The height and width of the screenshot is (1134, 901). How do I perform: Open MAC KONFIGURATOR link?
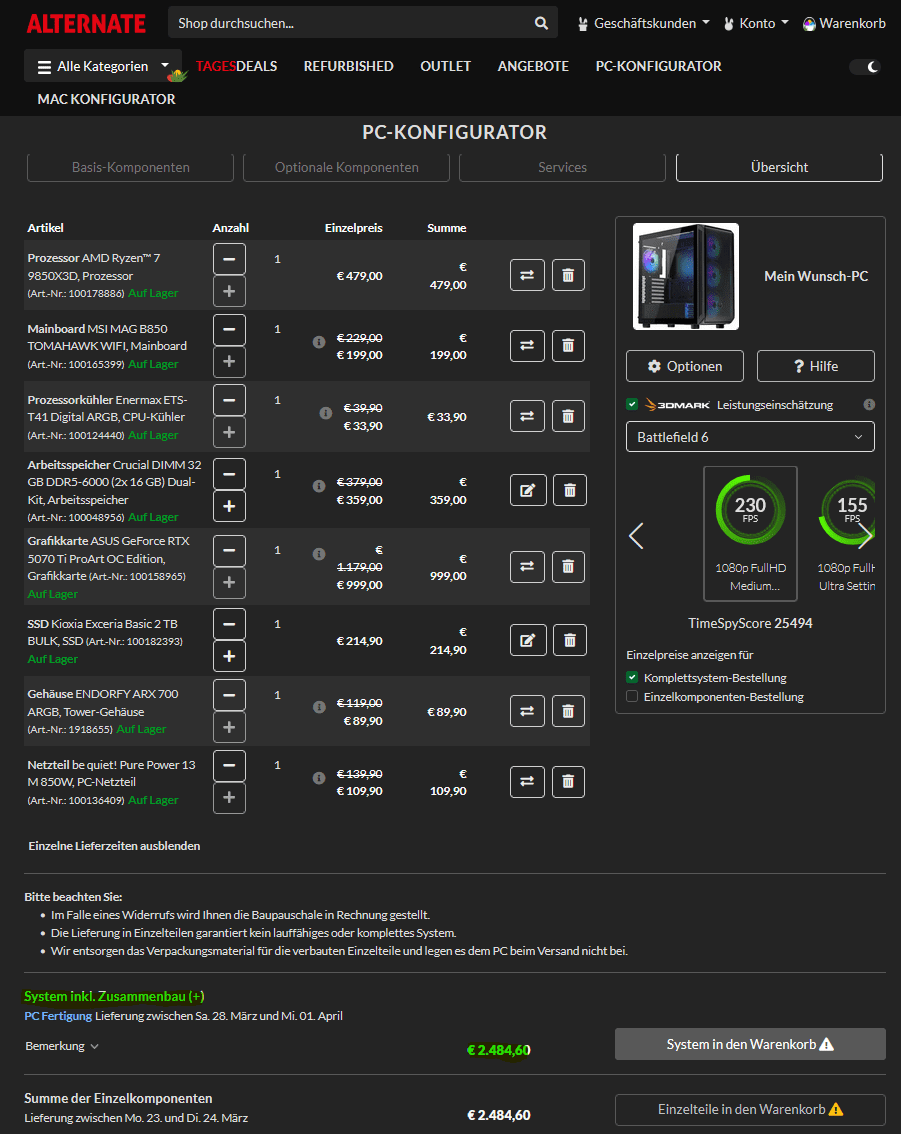point(106,99)
